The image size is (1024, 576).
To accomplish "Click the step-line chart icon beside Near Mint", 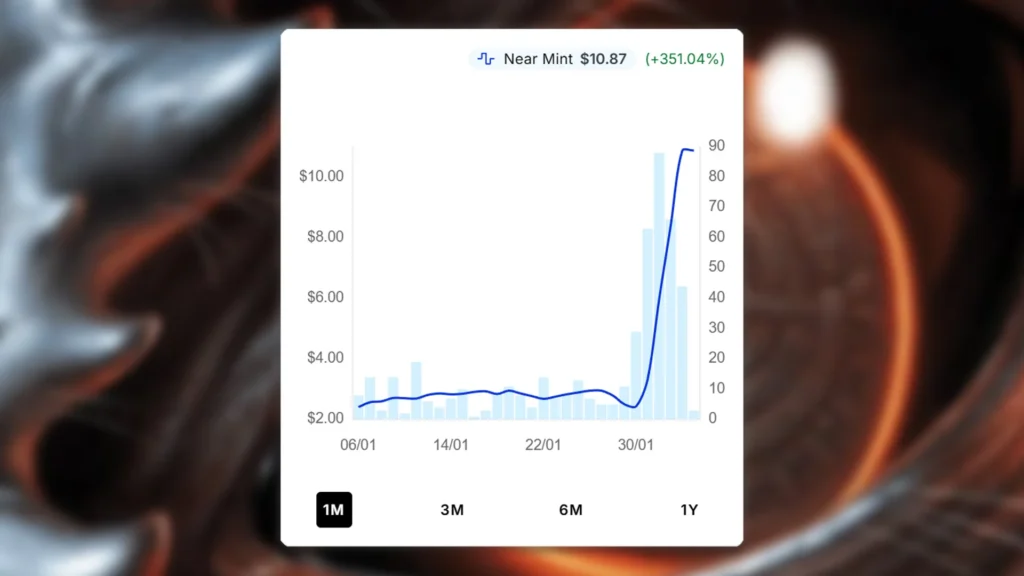I will pos(485,59).
